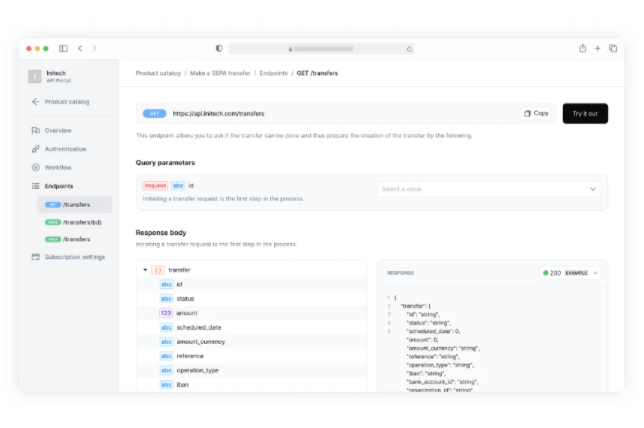
Task: Click the browser share icon
Action: pyautogui.click(x=582, y=48)
